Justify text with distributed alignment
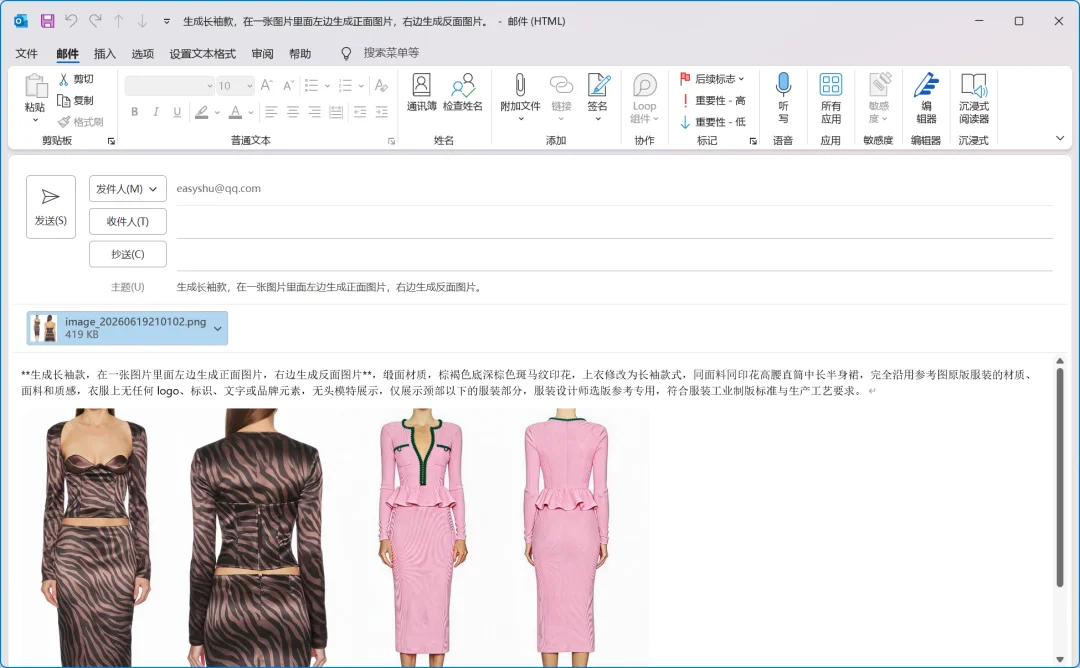This screenshot has width=1080, height=668. coord(335,112)
